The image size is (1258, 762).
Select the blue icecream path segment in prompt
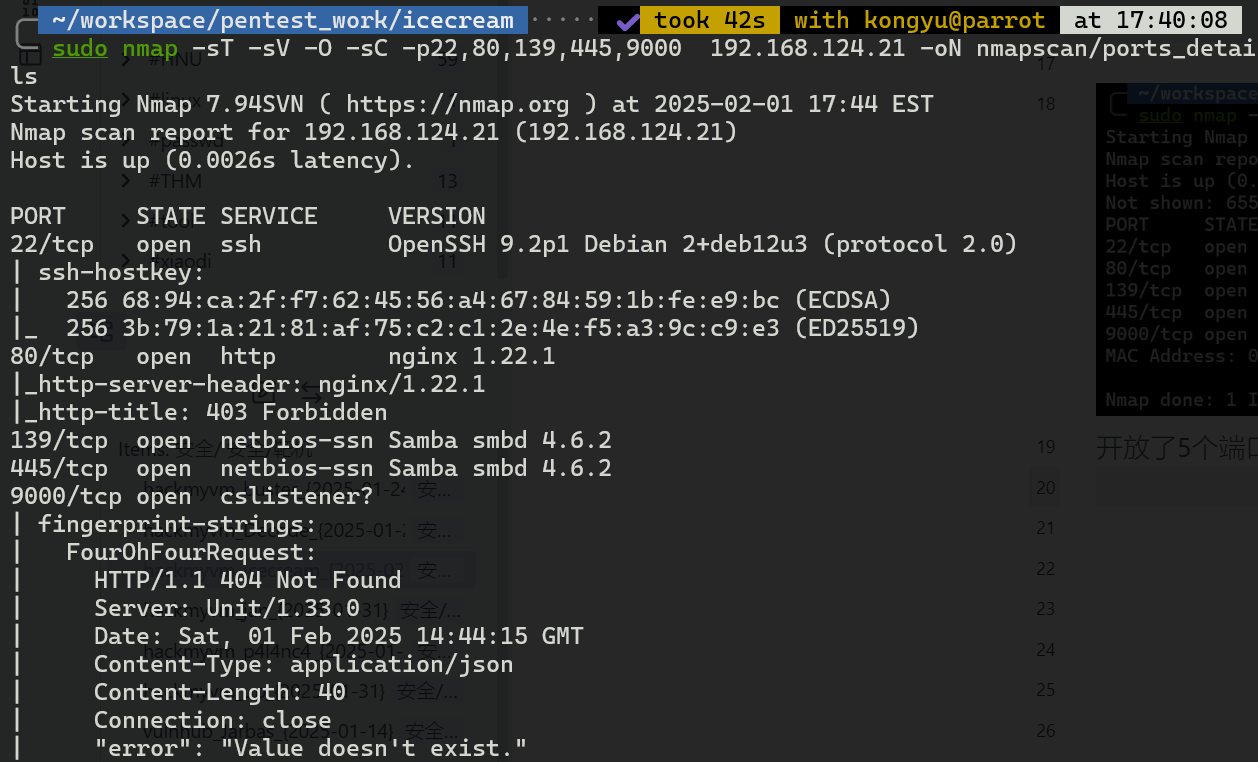(x=280, y=20)
